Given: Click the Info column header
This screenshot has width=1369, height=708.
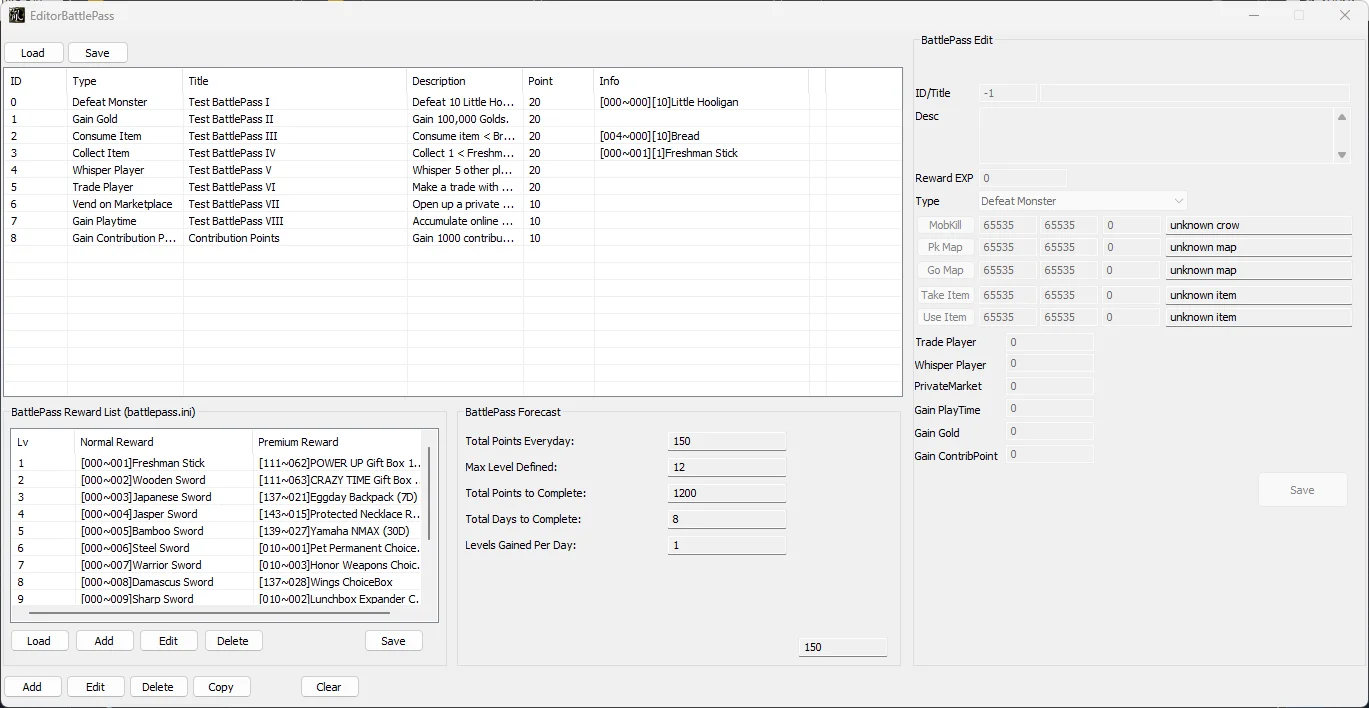Looking at the screenshot, I should pyautogui.click(x=701, y=81).
